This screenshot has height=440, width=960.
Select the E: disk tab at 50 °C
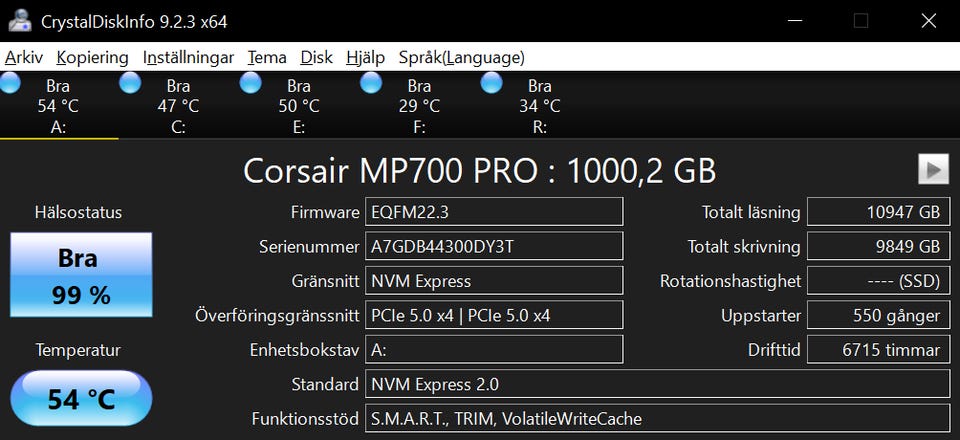point(299,105)
